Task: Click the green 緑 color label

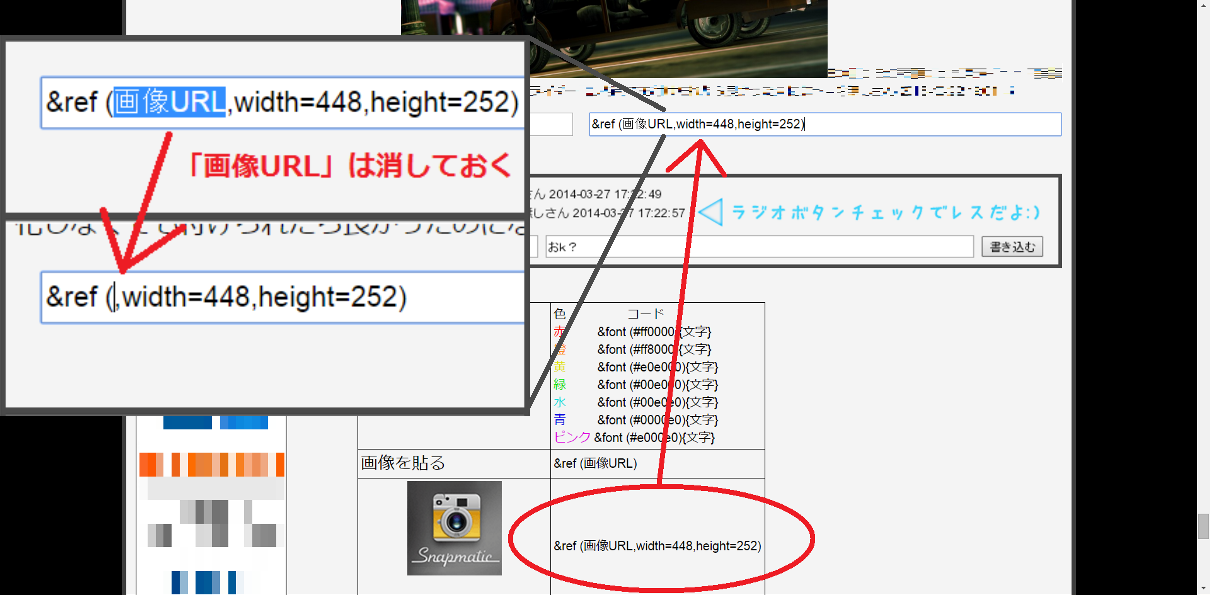Action: (x=560, y=385)
